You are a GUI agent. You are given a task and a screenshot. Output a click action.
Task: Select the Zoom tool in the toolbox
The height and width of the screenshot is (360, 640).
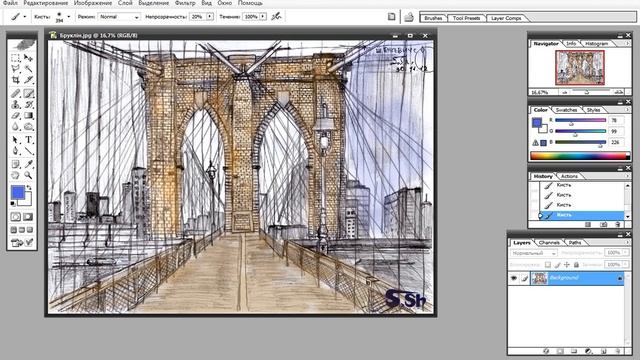[28, 175]
